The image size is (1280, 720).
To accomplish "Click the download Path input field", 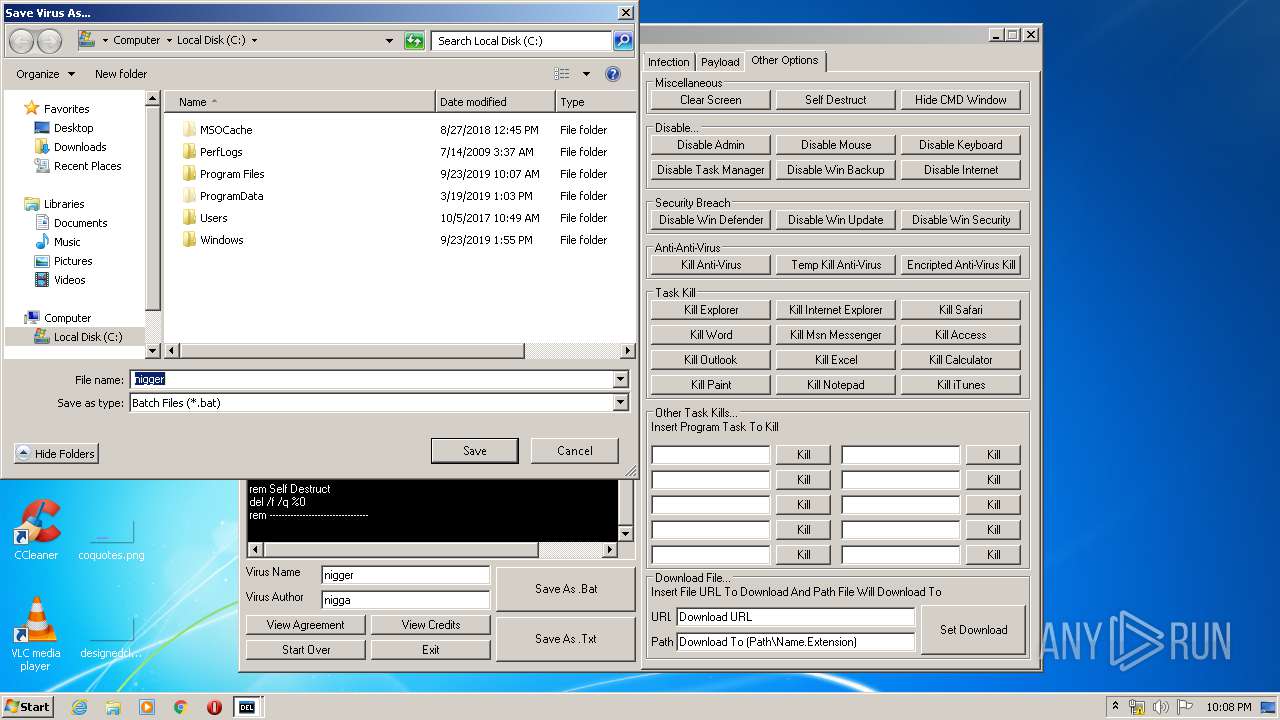I will pyautogui.click(x=796, y=642).
